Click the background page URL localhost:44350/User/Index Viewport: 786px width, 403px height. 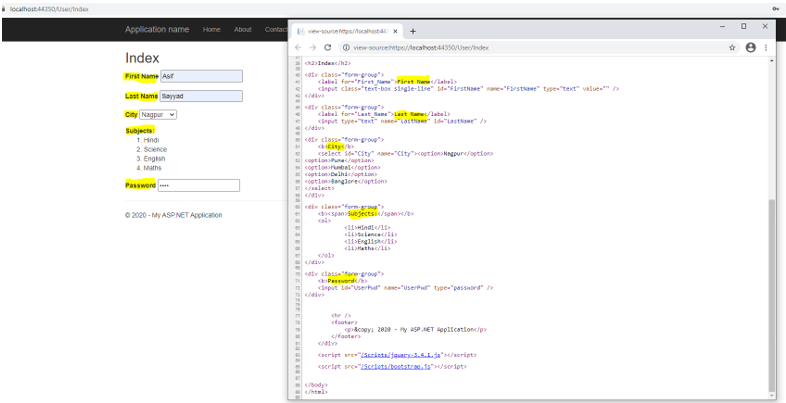[49, 9]
